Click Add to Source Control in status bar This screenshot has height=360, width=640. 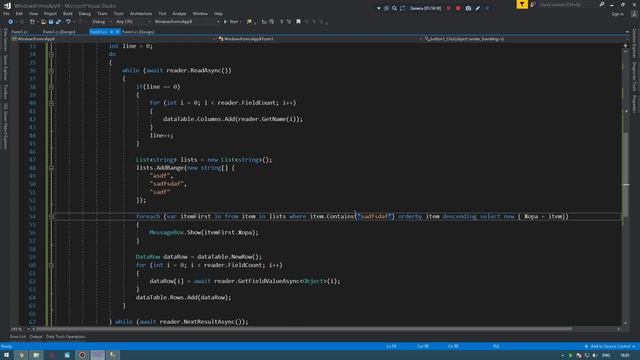click(x=610, y=347)
